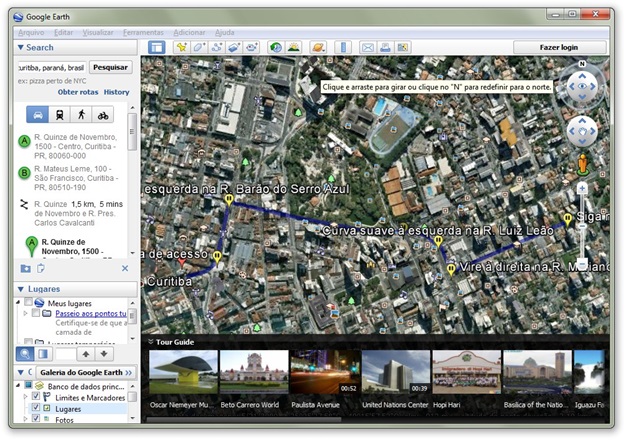625x440 pixels.
Task: Click the Fazer login button
Action: 559,47
